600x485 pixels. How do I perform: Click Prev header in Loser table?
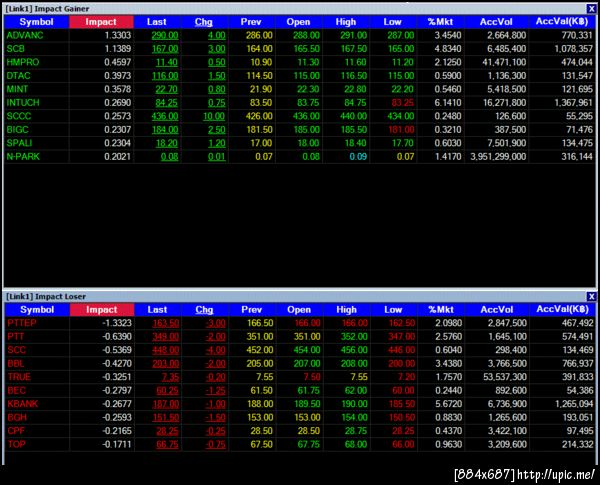coord(252,310)
